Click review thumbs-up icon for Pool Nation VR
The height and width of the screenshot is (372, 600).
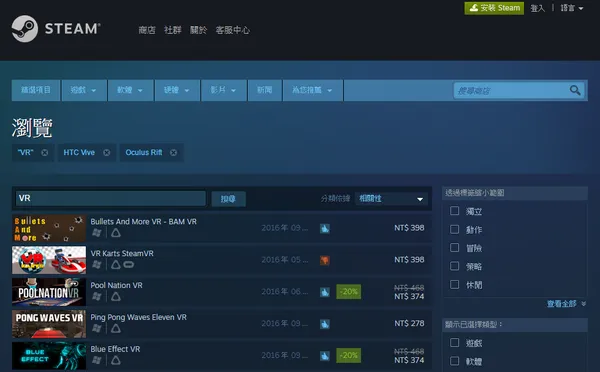[324, 292]
